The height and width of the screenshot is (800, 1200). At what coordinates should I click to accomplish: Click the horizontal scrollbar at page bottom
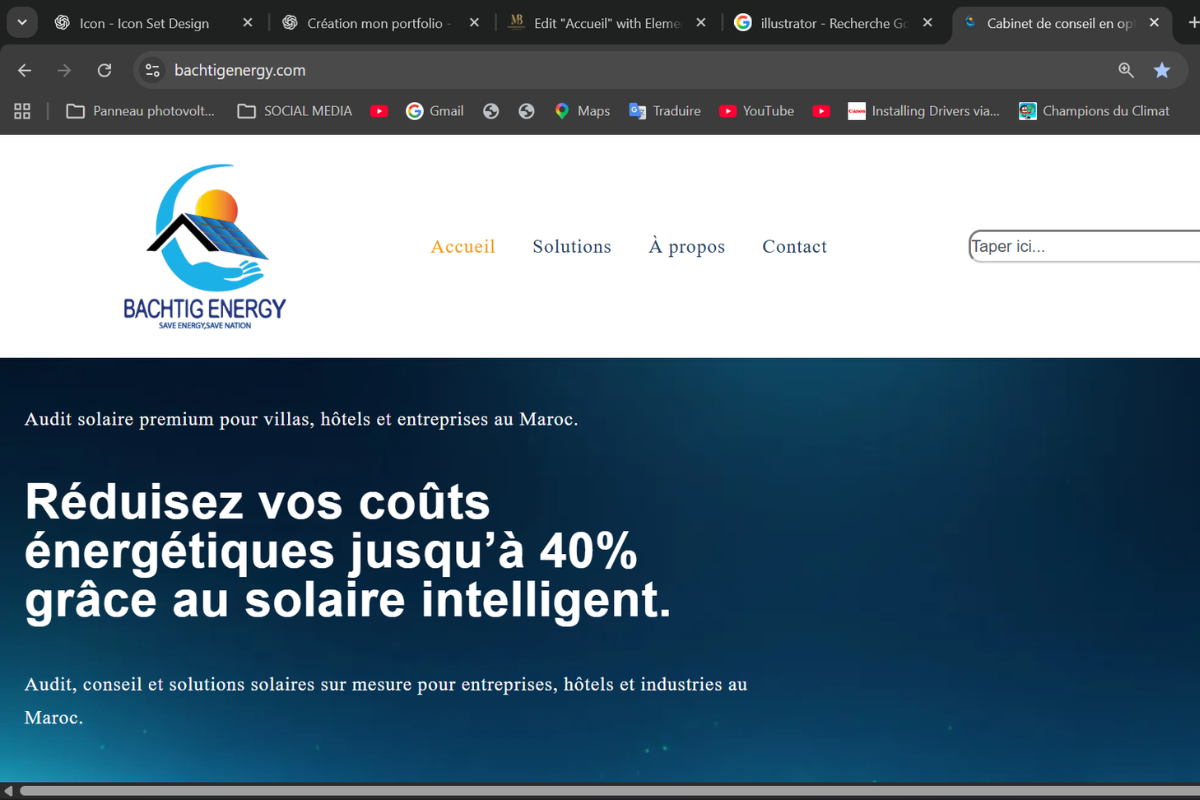[x=610, y=791]
